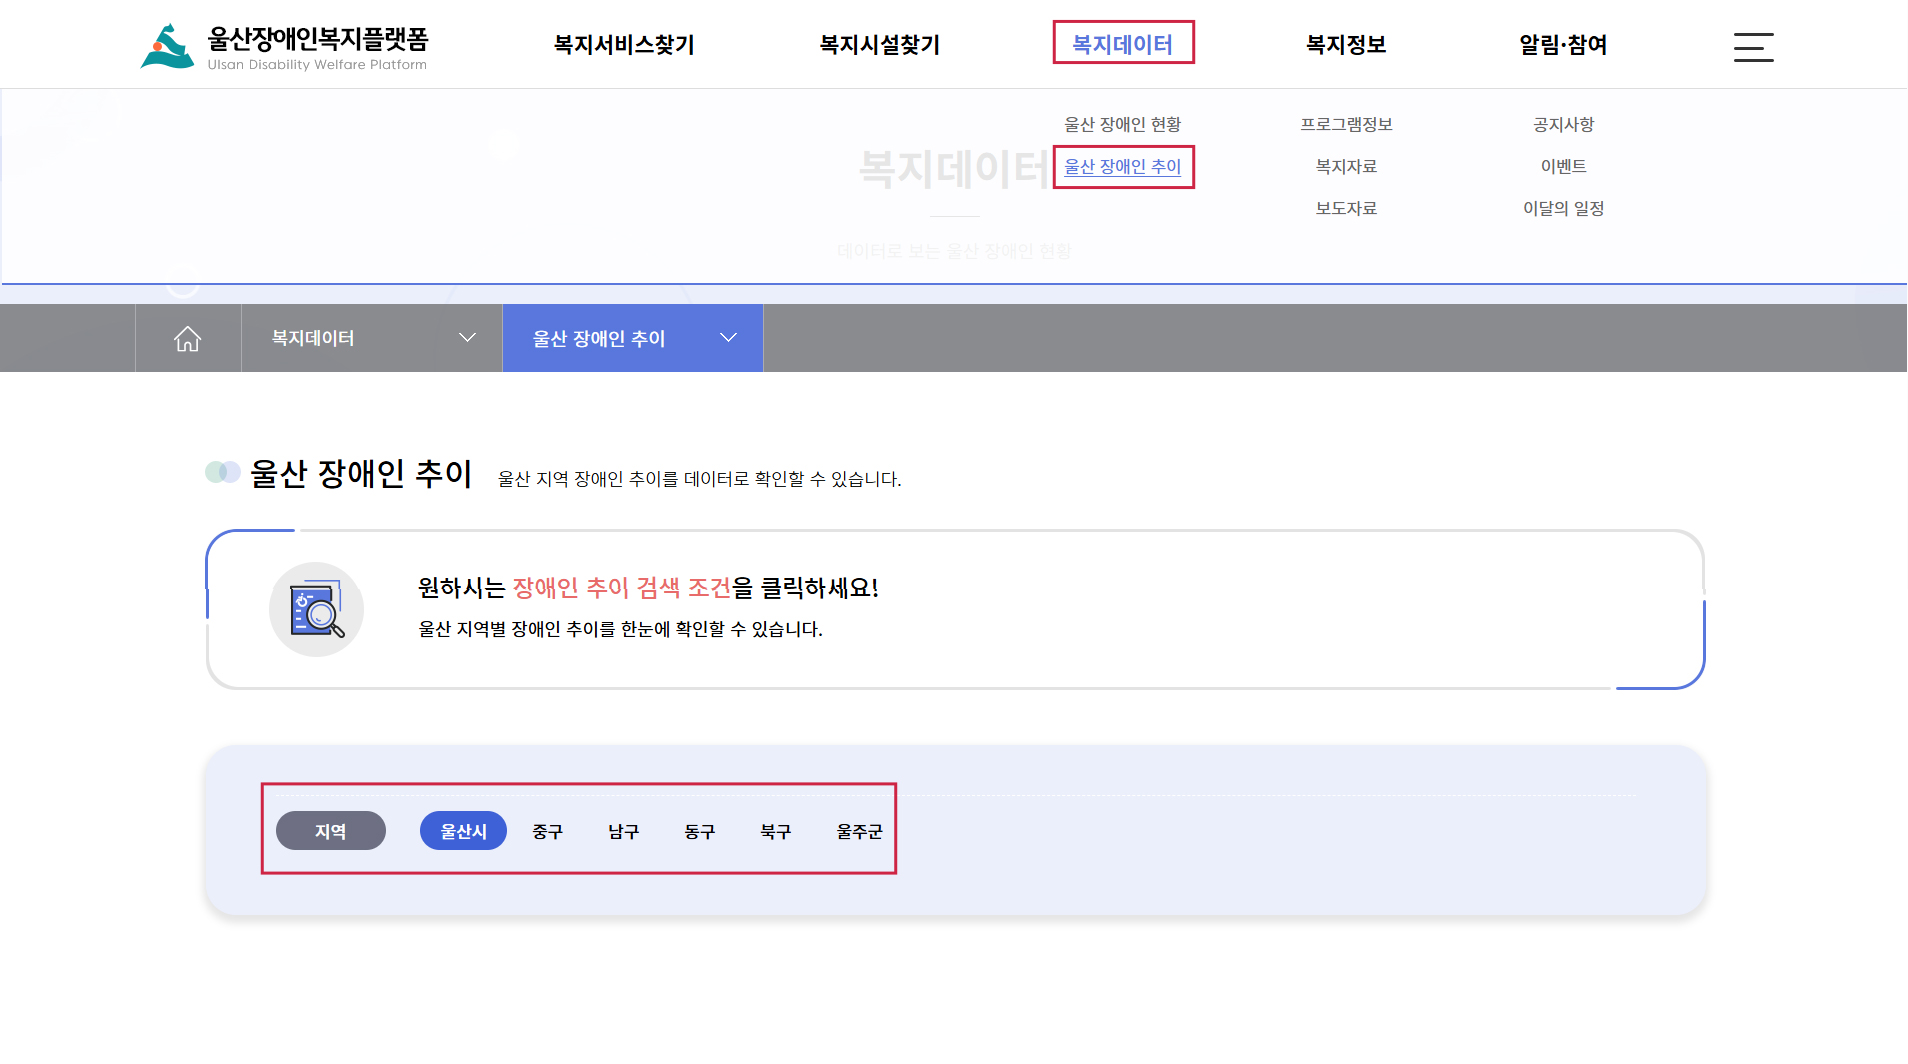
Task: Open the 복지서비스찾기 menu
Action: click(624, 45)
